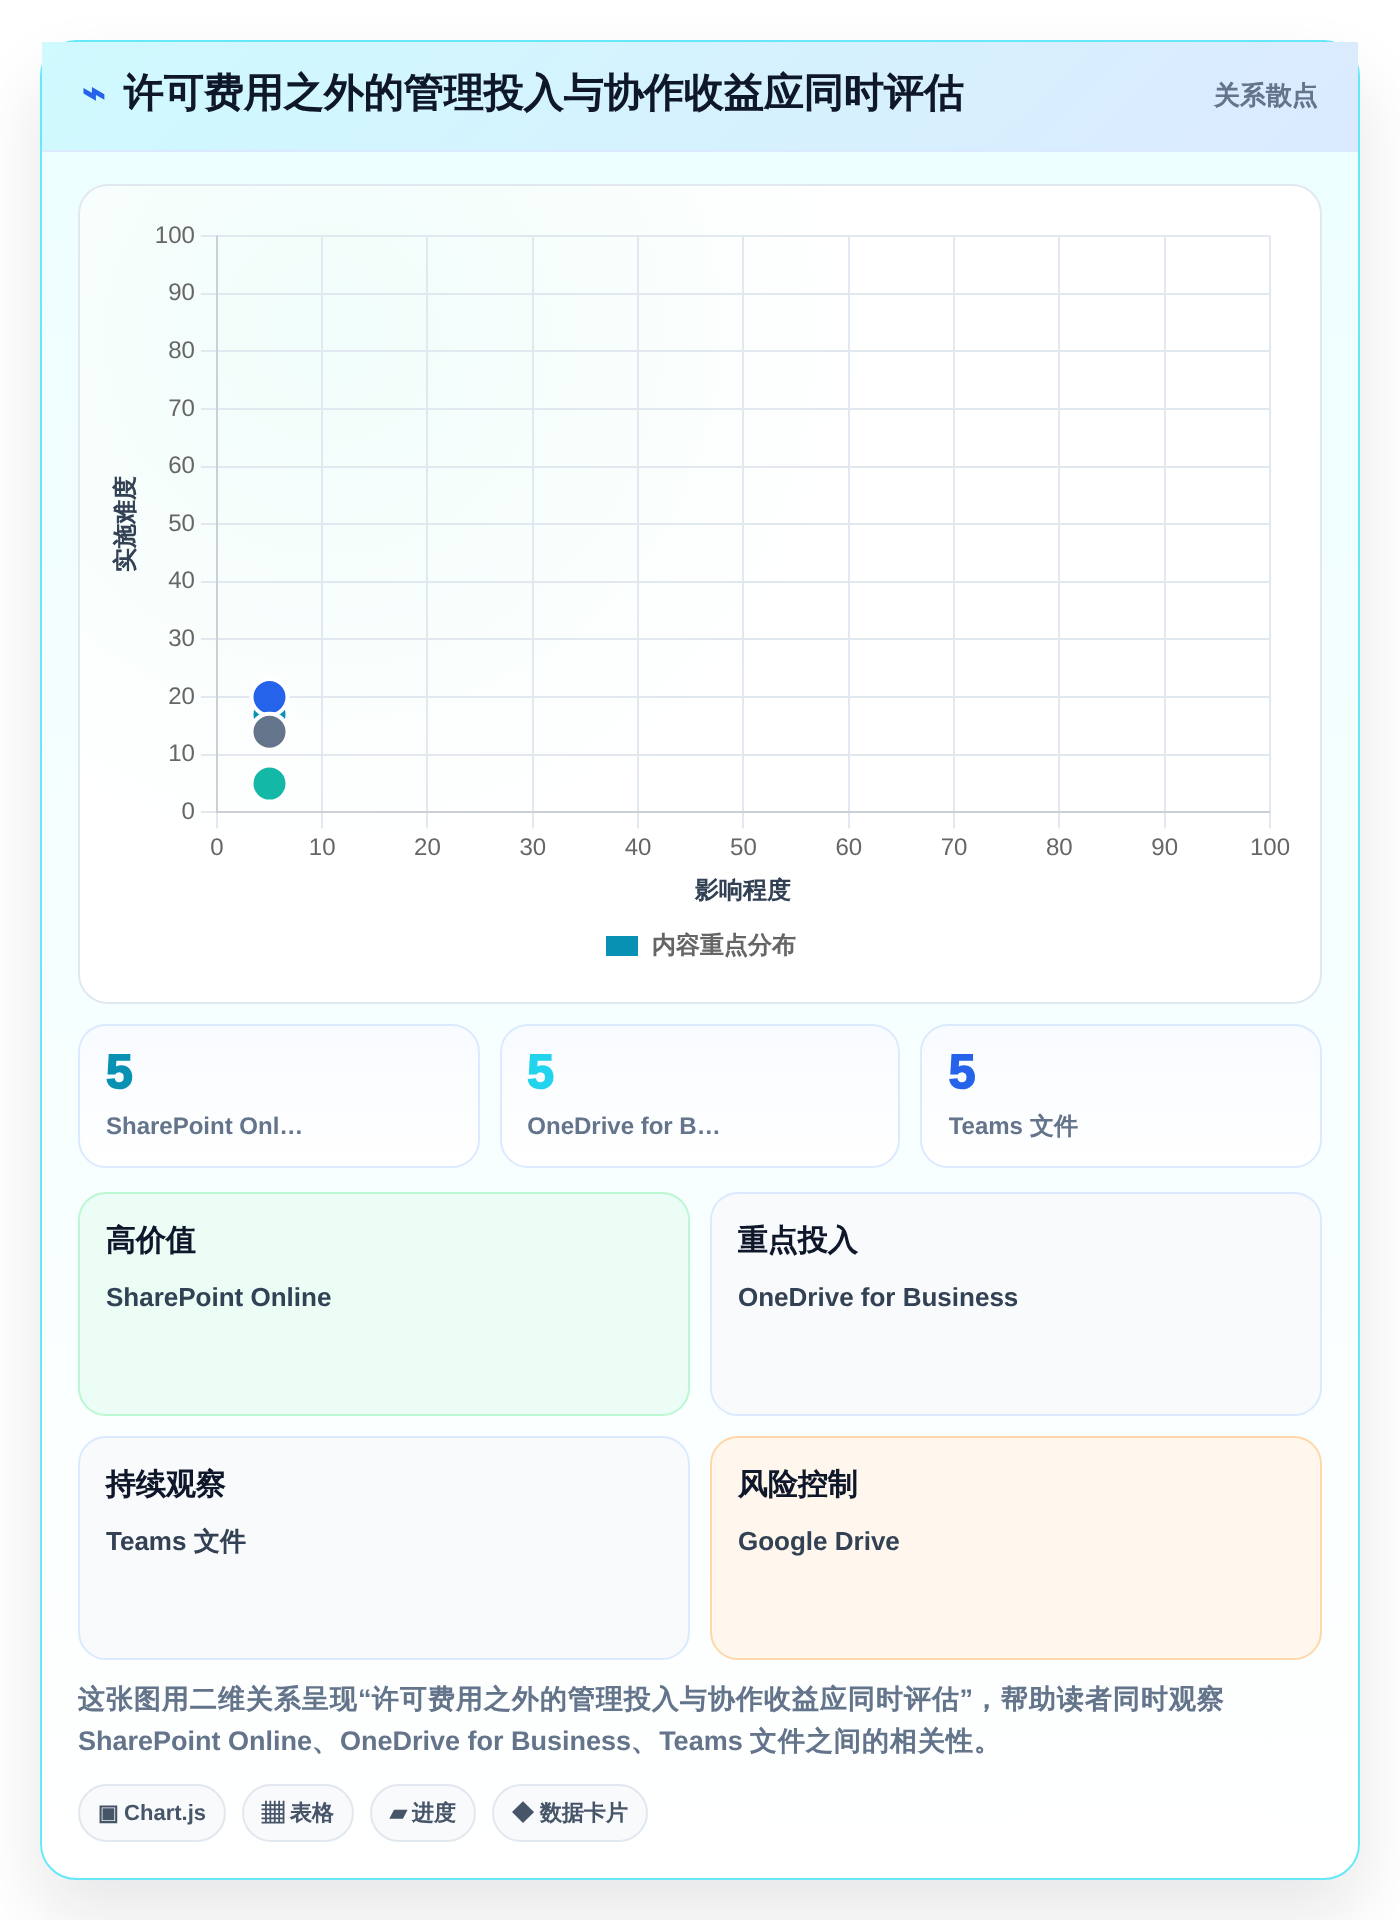1400x1920 pixels.
Task: Click the Chart.js tag chip
Action: pyautogui.click(x=152, y=1813)
